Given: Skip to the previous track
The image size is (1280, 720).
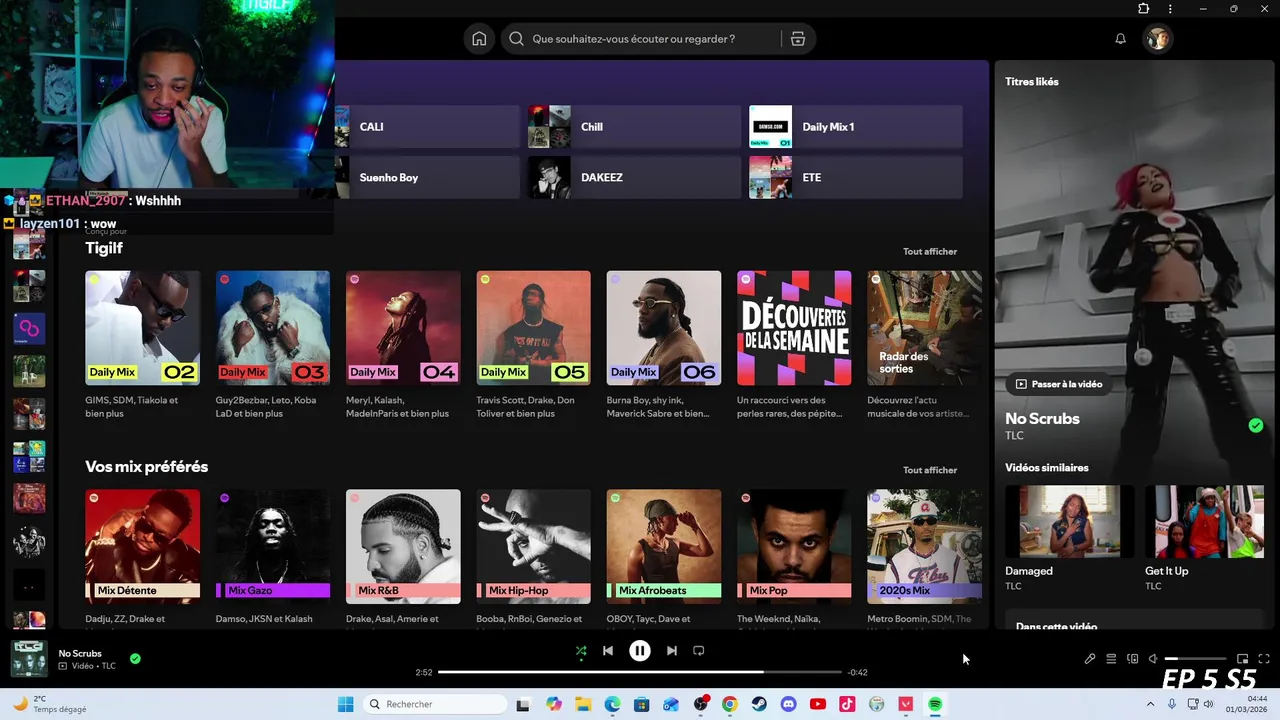Looking at the screenshot, I should pos(608,651).
